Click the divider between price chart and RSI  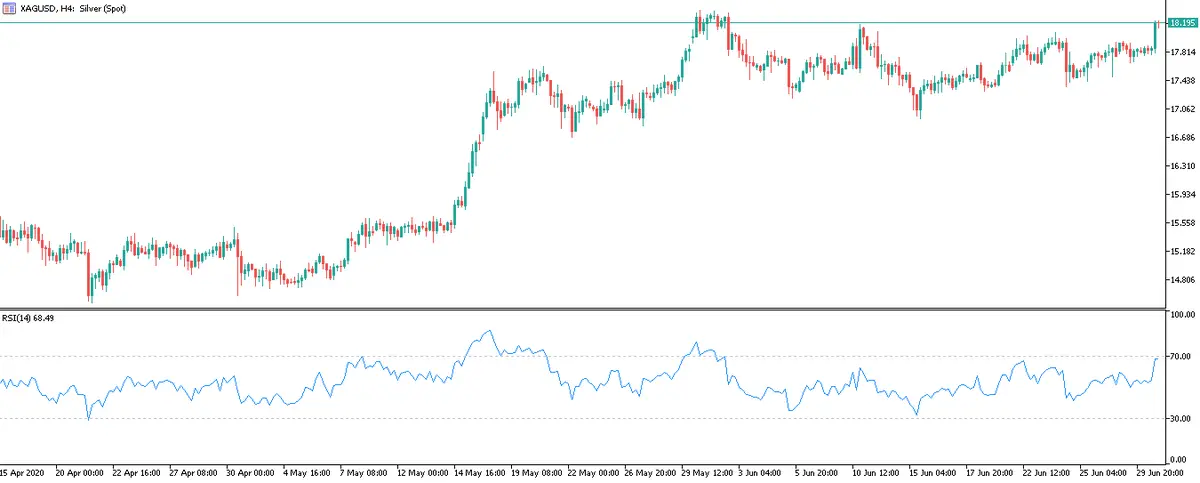point(580,308)
